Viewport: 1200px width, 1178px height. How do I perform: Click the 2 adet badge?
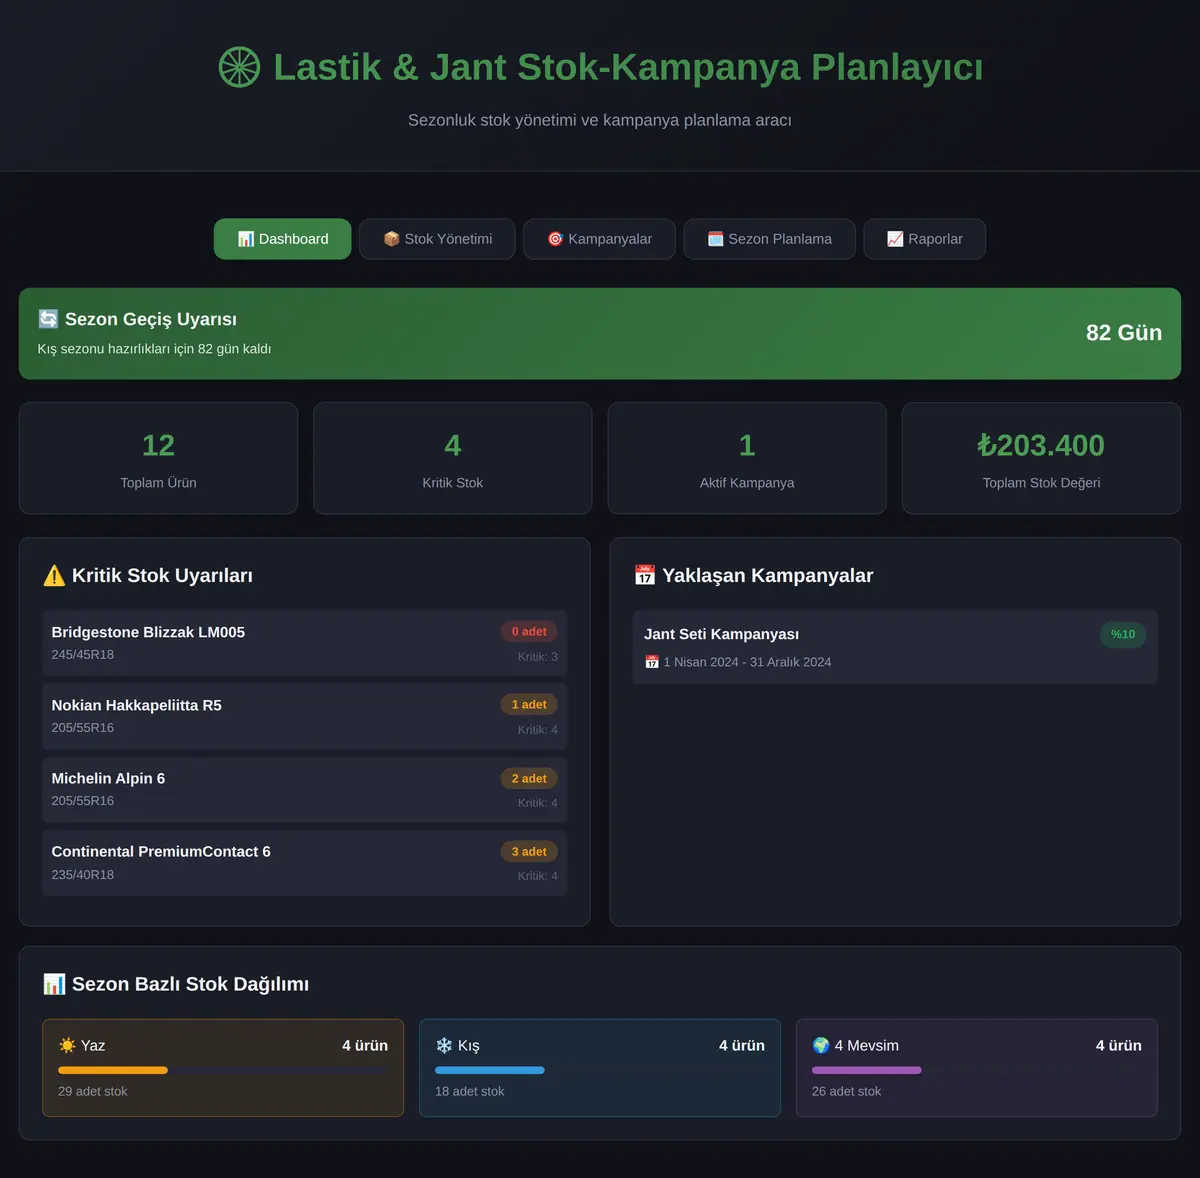(x=529, y=778)
